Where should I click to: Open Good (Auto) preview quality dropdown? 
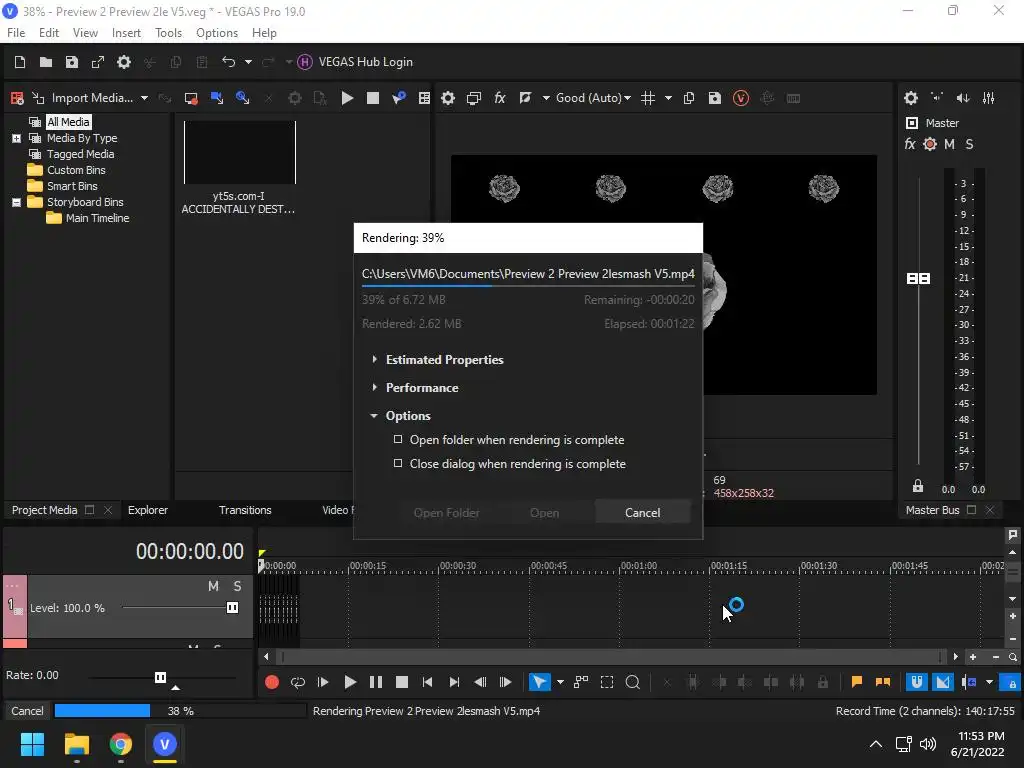(x=593, y=98)
